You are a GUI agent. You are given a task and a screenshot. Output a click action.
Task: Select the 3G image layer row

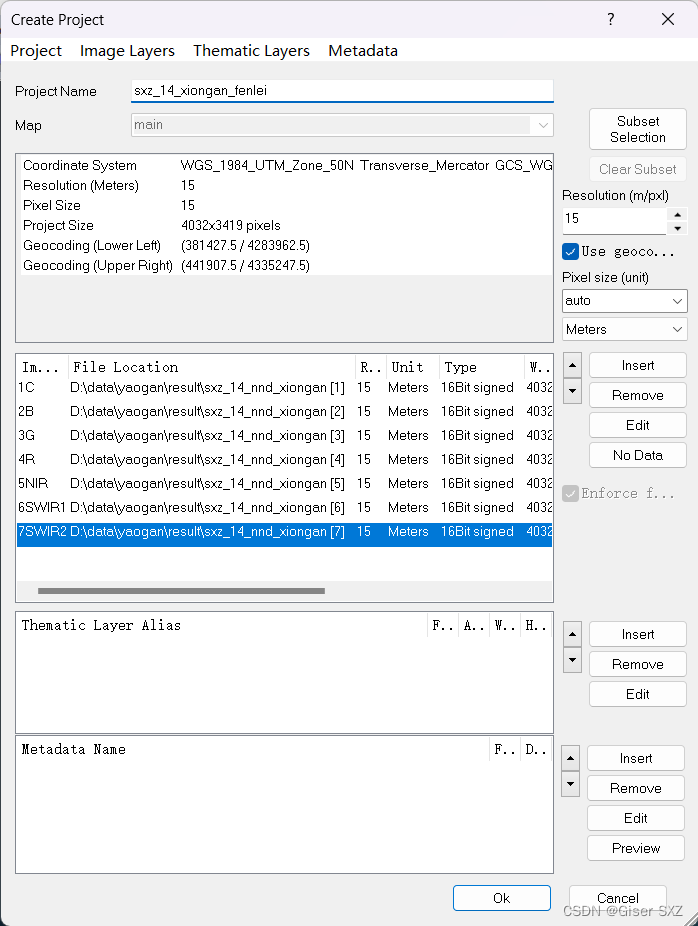285,436
